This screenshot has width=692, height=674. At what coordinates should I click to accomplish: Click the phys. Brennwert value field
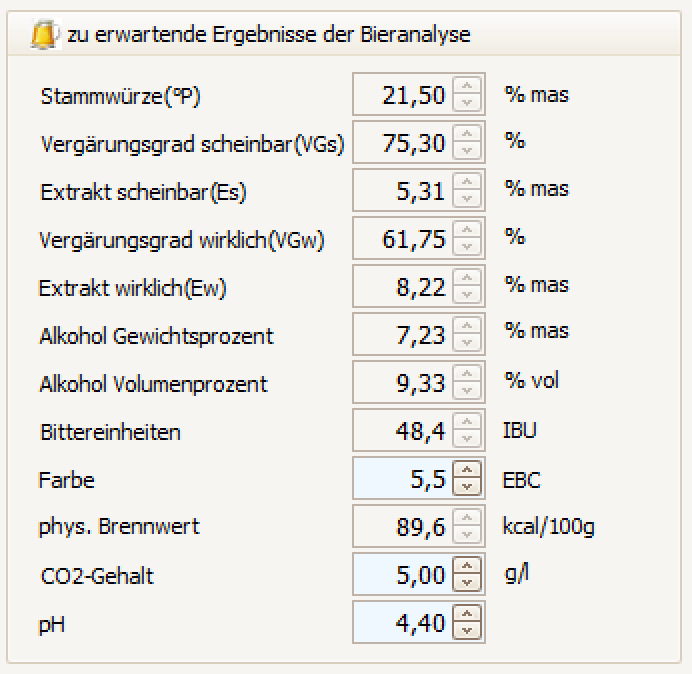click(402, 527)
